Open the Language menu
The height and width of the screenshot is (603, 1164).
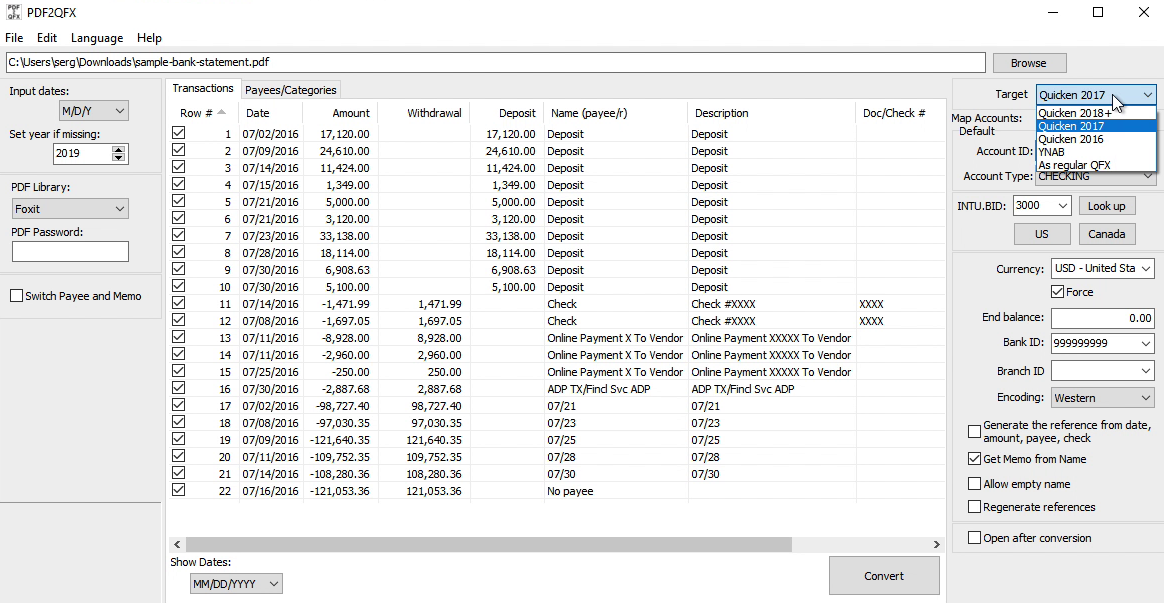97,38
